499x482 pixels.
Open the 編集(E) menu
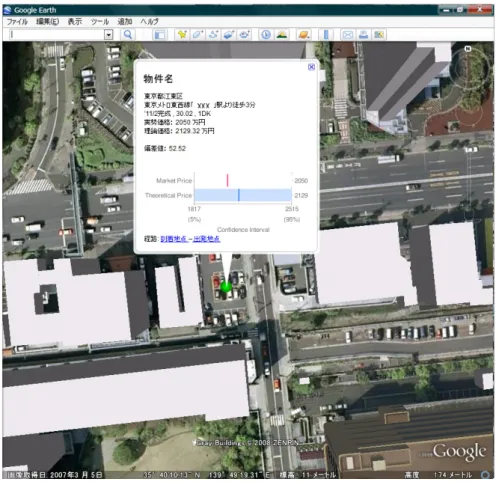(47, 22)
